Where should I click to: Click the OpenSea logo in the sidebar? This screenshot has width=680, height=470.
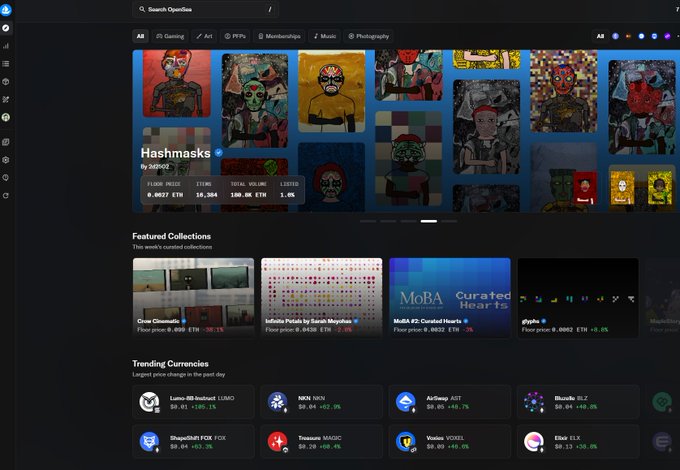[x=6, y=9]
